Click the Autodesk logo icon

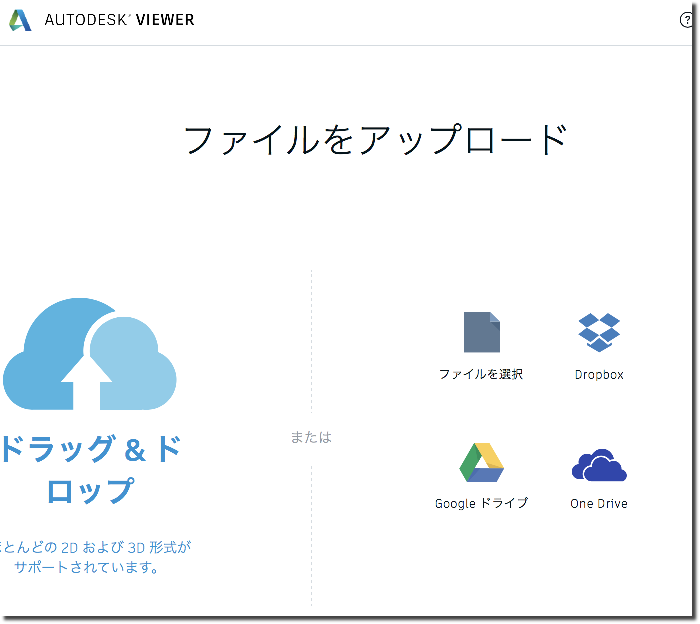21,20
